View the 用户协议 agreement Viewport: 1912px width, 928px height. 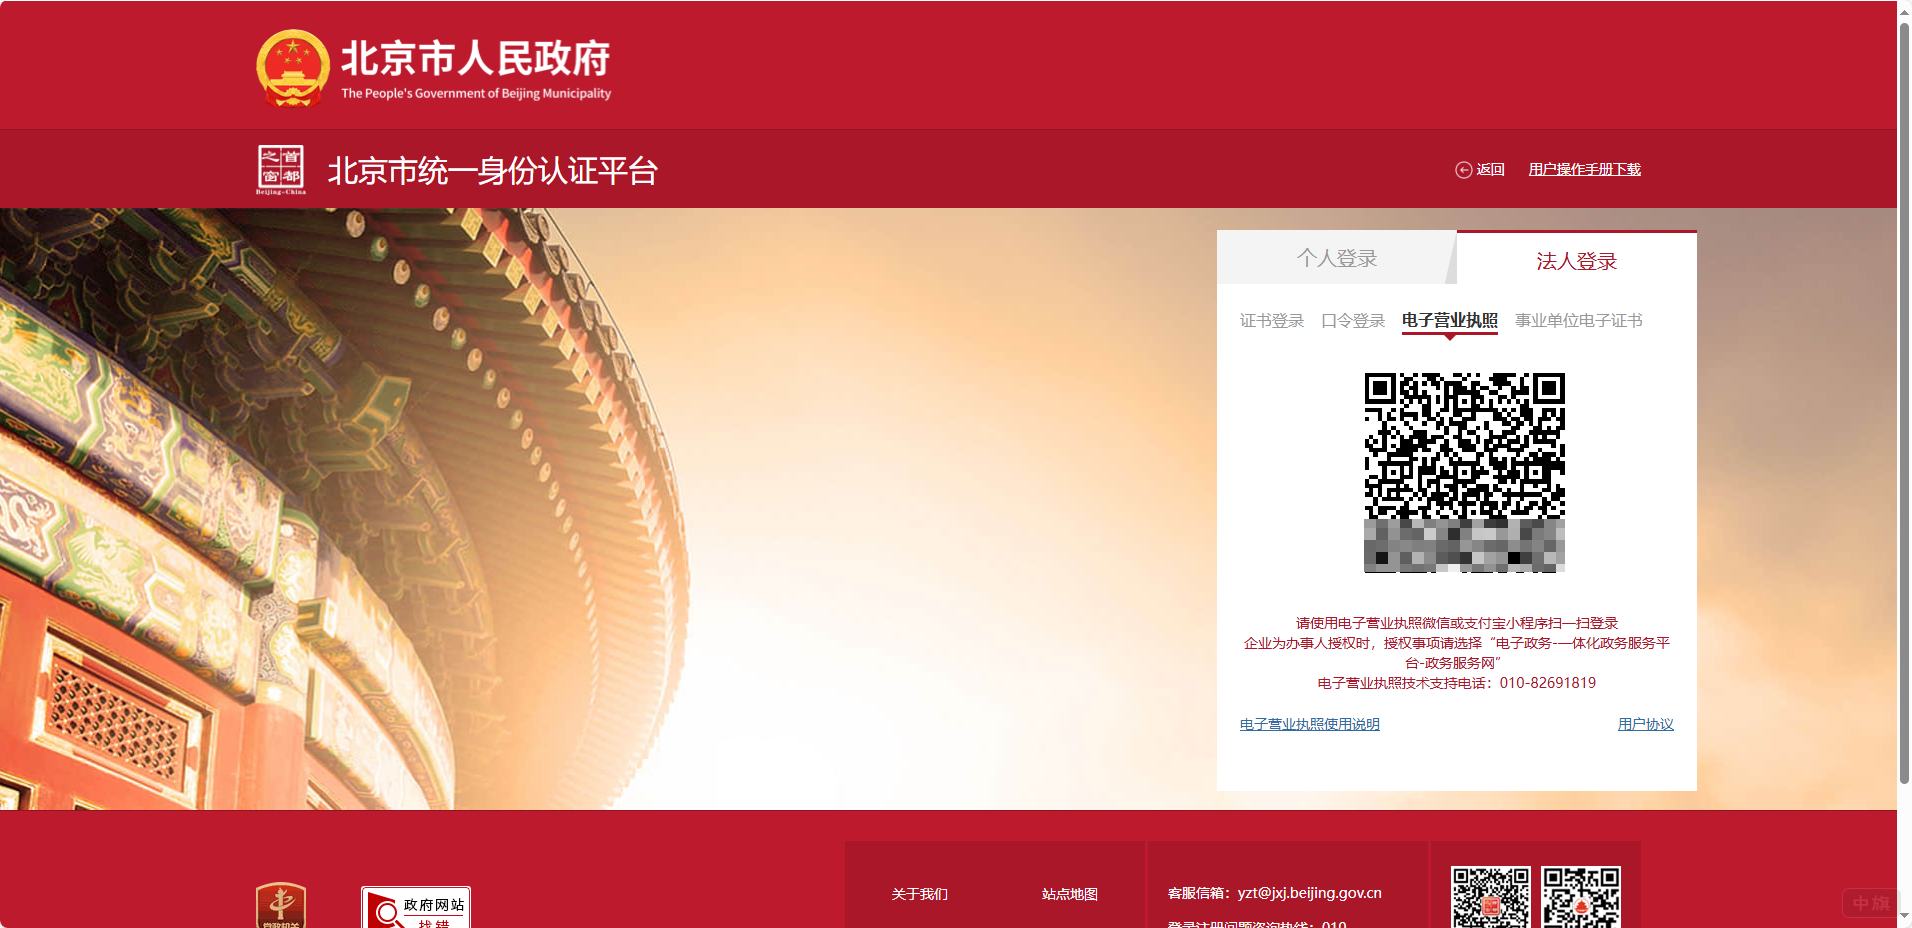(x=1645, y=724)
